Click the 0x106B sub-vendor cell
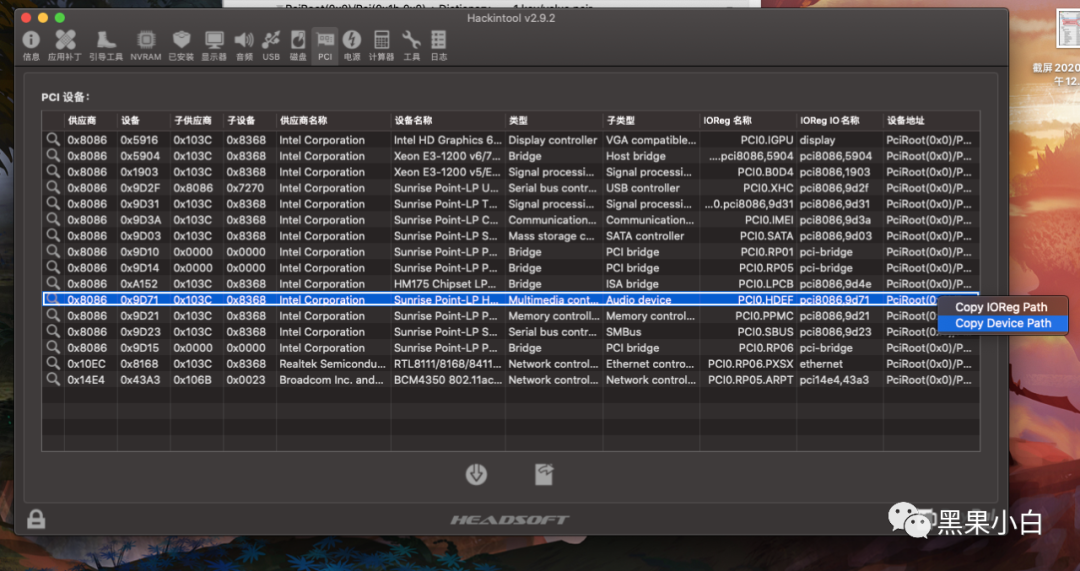Screen dimensions: 1080x571 coord(193,380)
